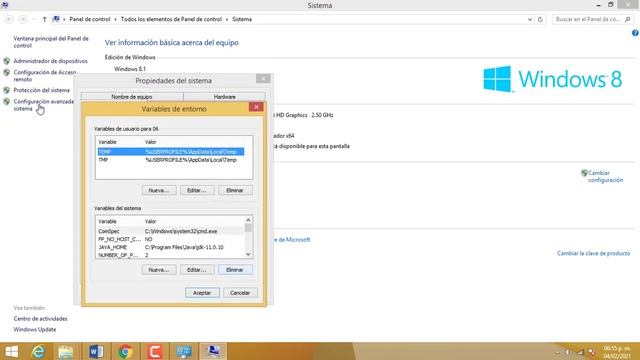
Task: Close the Variables de entorno dialog
Action: tap(256, 107)
